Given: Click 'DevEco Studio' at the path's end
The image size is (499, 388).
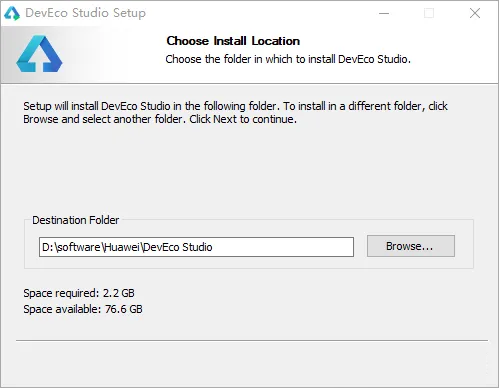Looking at the screenshot, I should coord(178,247).
